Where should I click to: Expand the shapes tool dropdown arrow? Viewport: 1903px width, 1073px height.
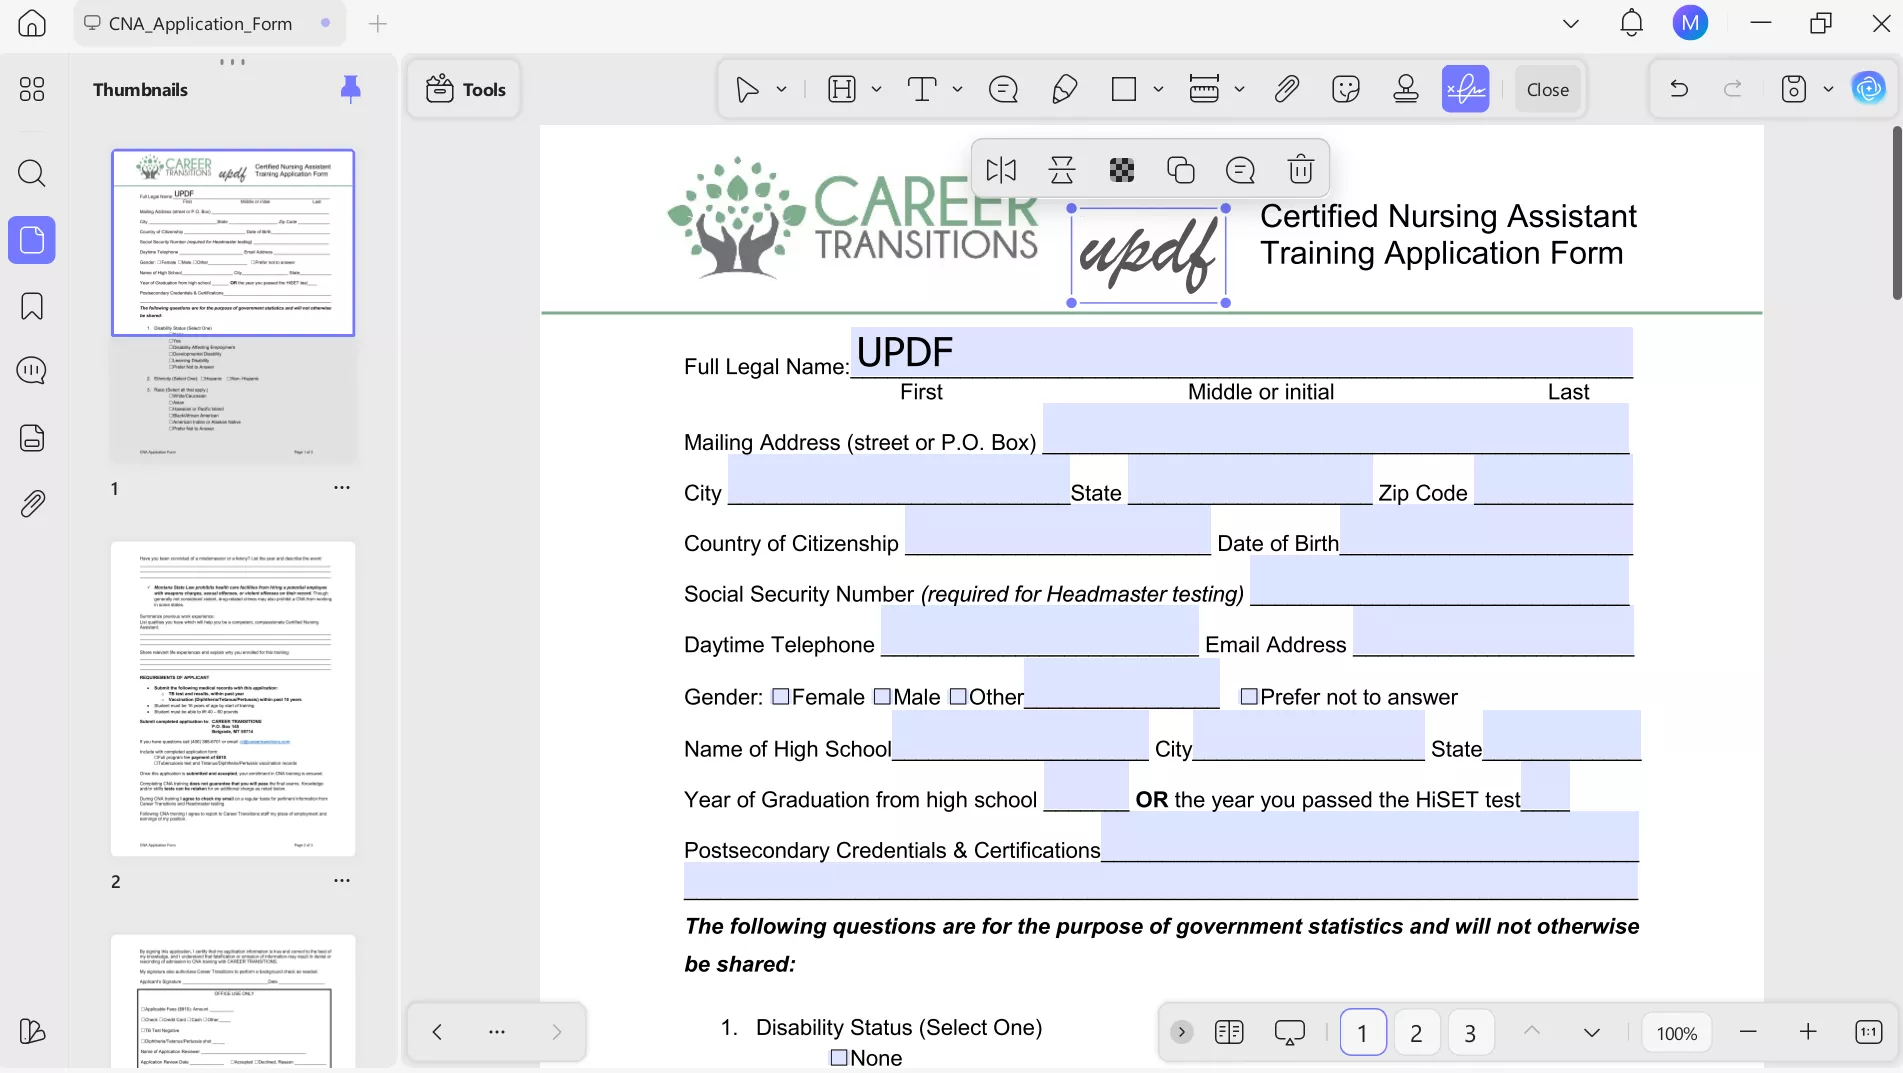[x=1159, y=89]
